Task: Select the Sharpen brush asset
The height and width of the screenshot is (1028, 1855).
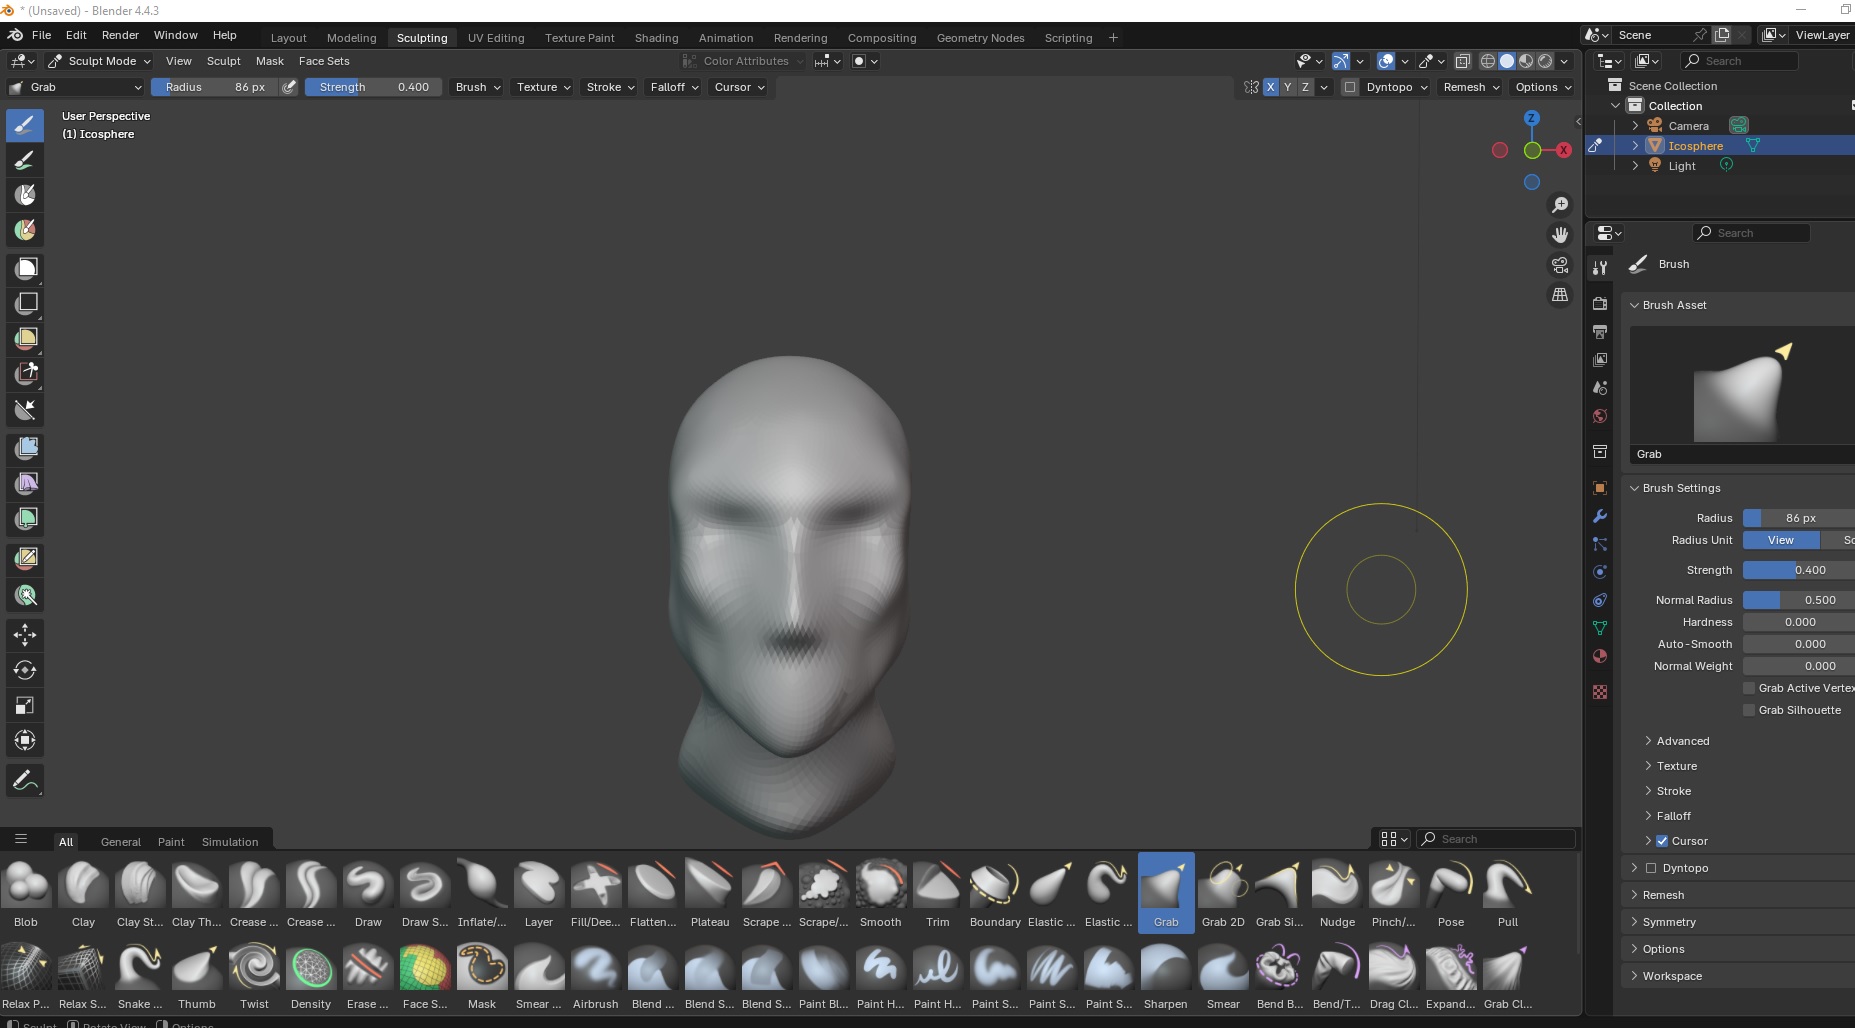Action: pos(1166,975)
